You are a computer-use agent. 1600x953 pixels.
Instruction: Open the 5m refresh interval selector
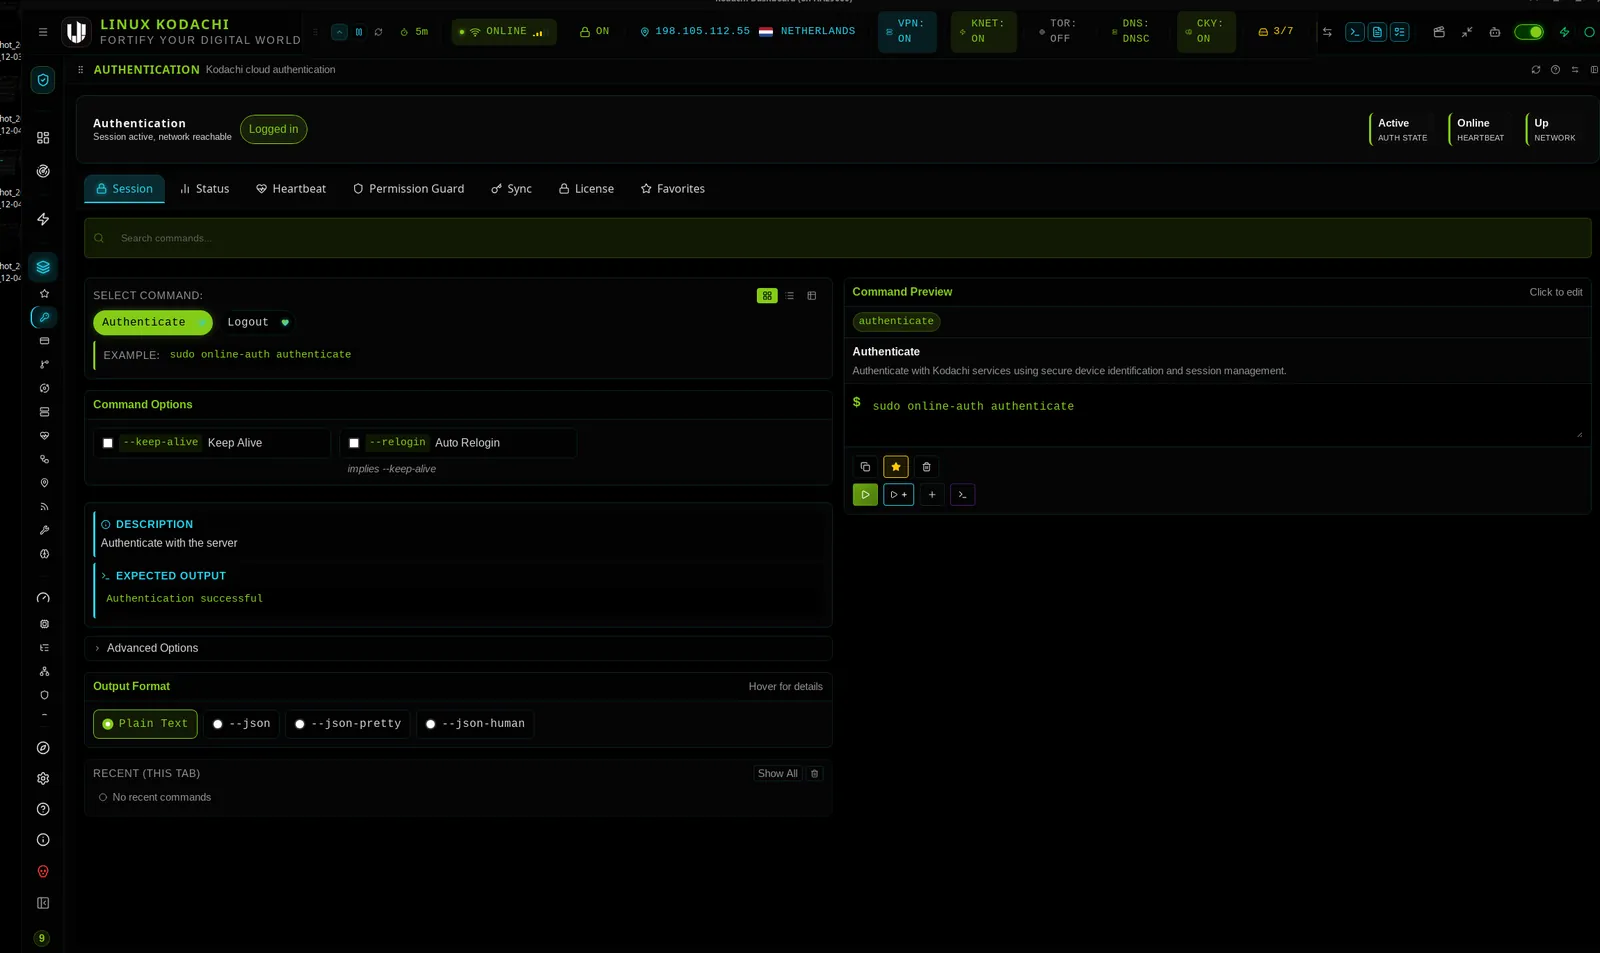point(415,32)
